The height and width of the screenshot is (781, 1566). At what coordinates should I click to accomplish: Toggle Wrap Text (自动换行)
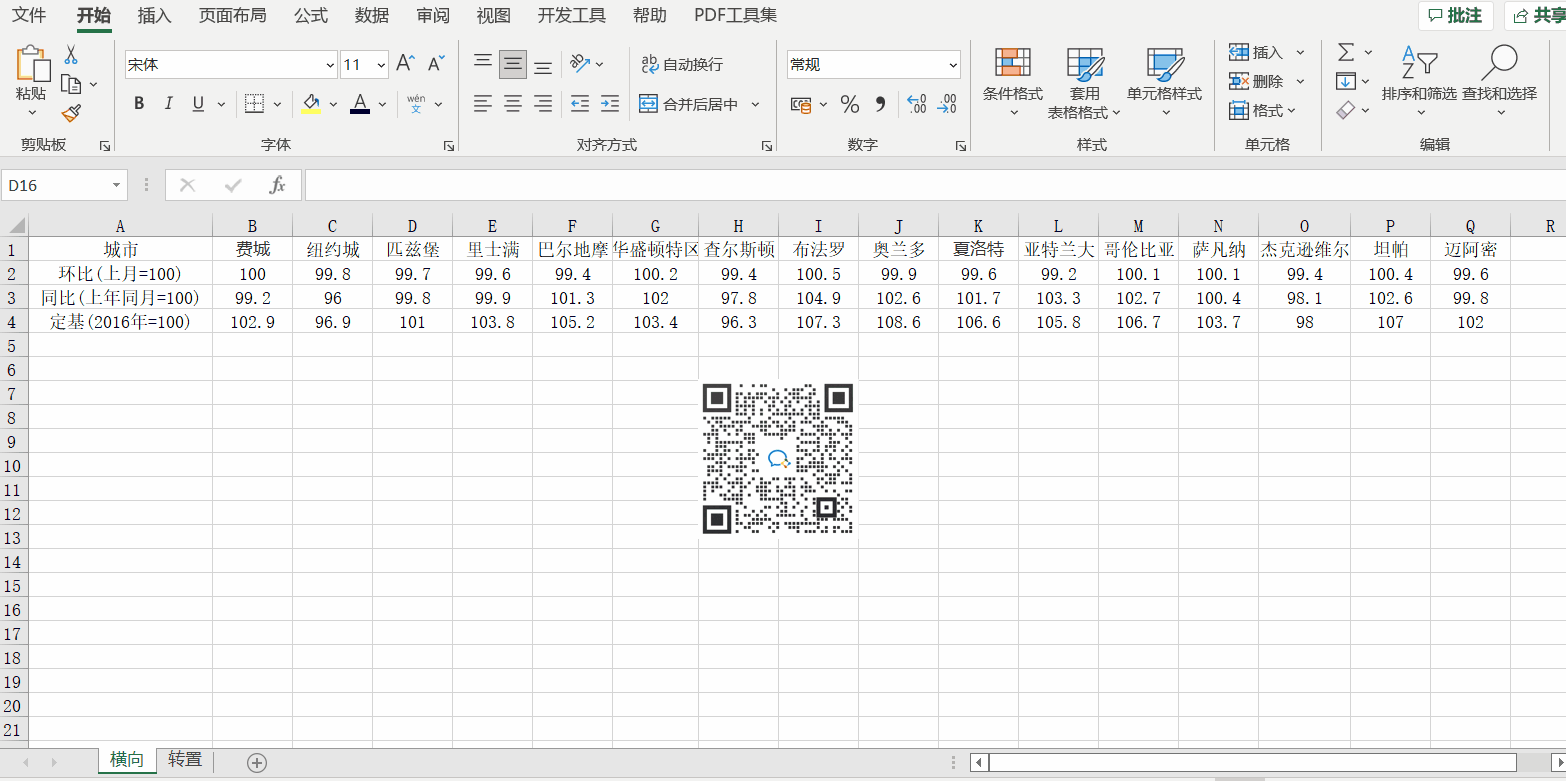[x=681, y=64]
